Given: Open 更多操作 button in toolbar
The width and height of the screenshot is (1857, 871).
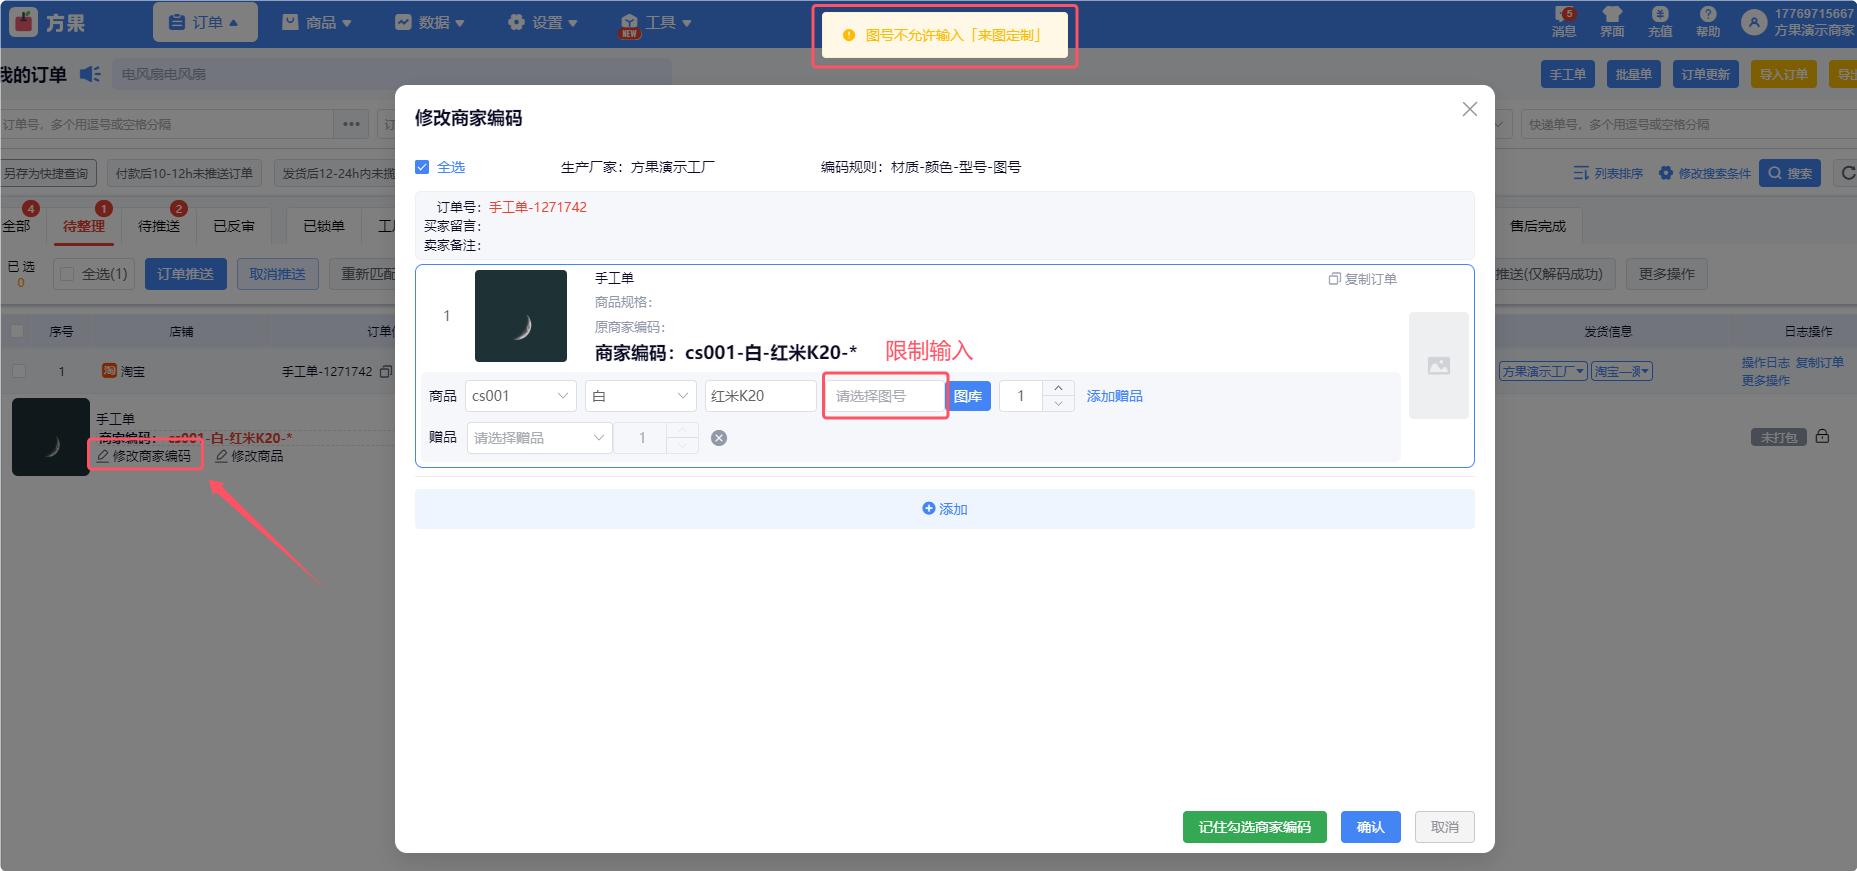Looking at the screenshot, I should coord(1667,274).
